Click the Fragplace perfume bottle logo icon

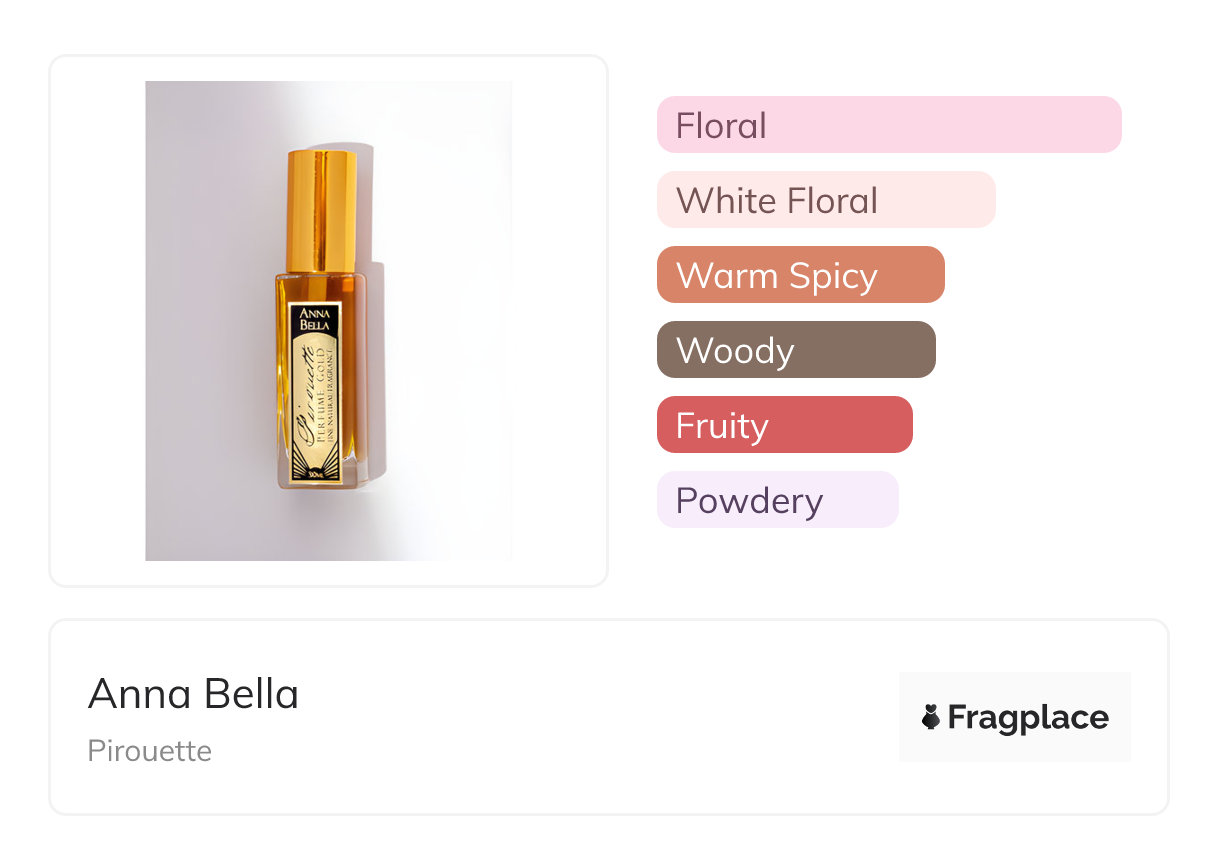click(x=931, y=717)
